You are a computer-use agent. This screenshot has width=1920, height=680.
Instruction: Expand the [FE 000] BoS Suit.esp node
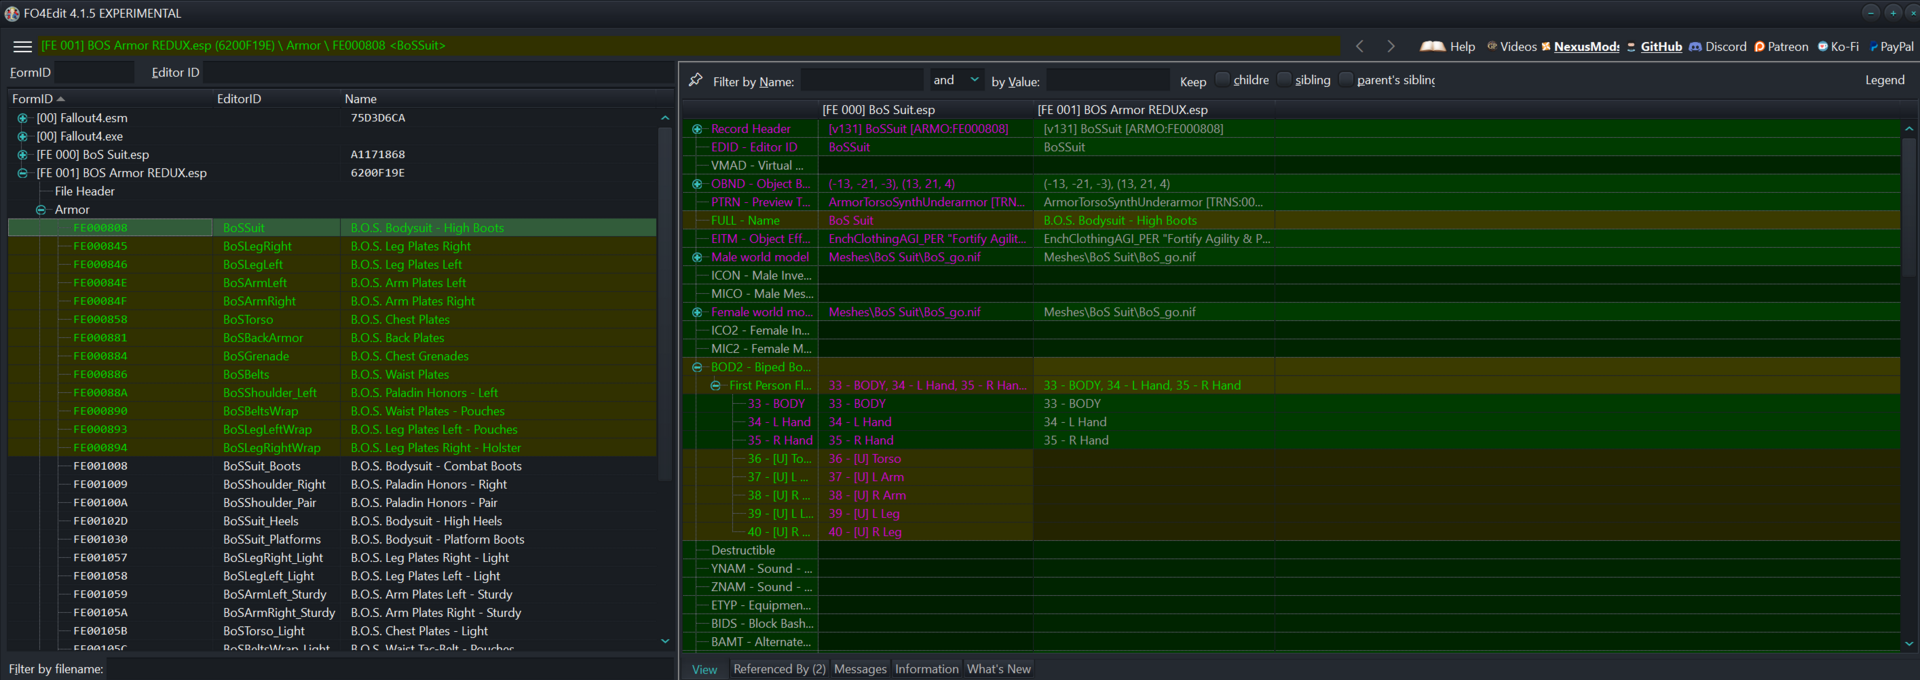pos(22,155)
